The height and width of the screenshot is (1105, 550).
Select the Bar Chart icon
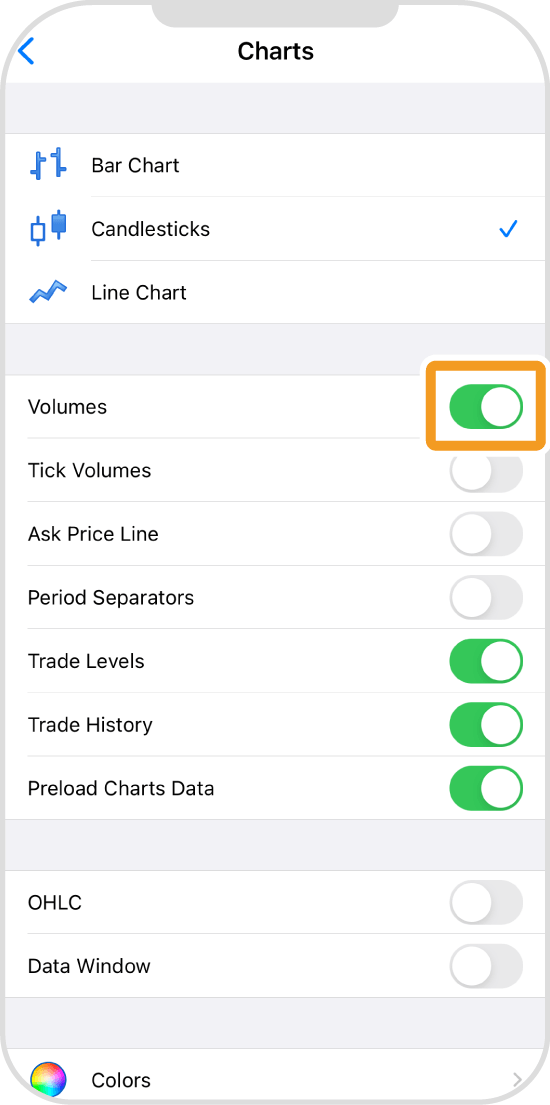(x=48, y=165)
